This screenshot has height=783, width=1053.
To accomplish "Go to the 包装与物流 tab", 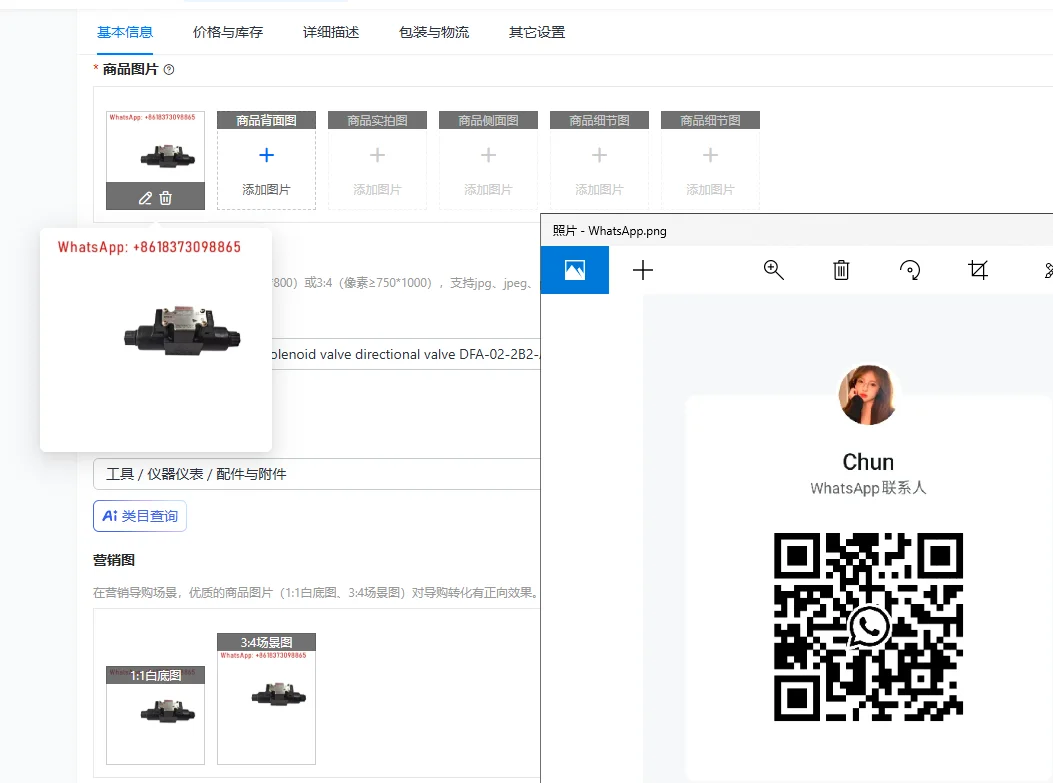I will click(x=434, y=32).
